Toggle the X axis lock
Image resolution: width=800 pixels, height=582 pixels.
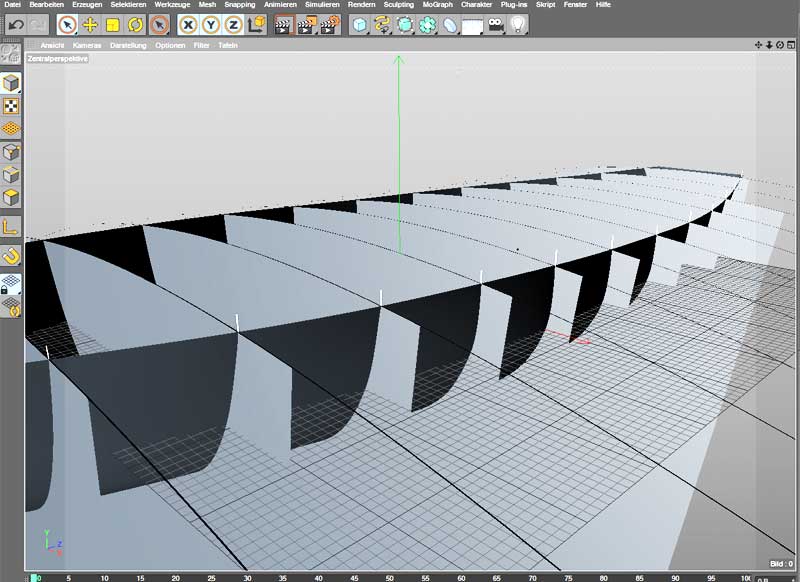(x=188, y=24)
